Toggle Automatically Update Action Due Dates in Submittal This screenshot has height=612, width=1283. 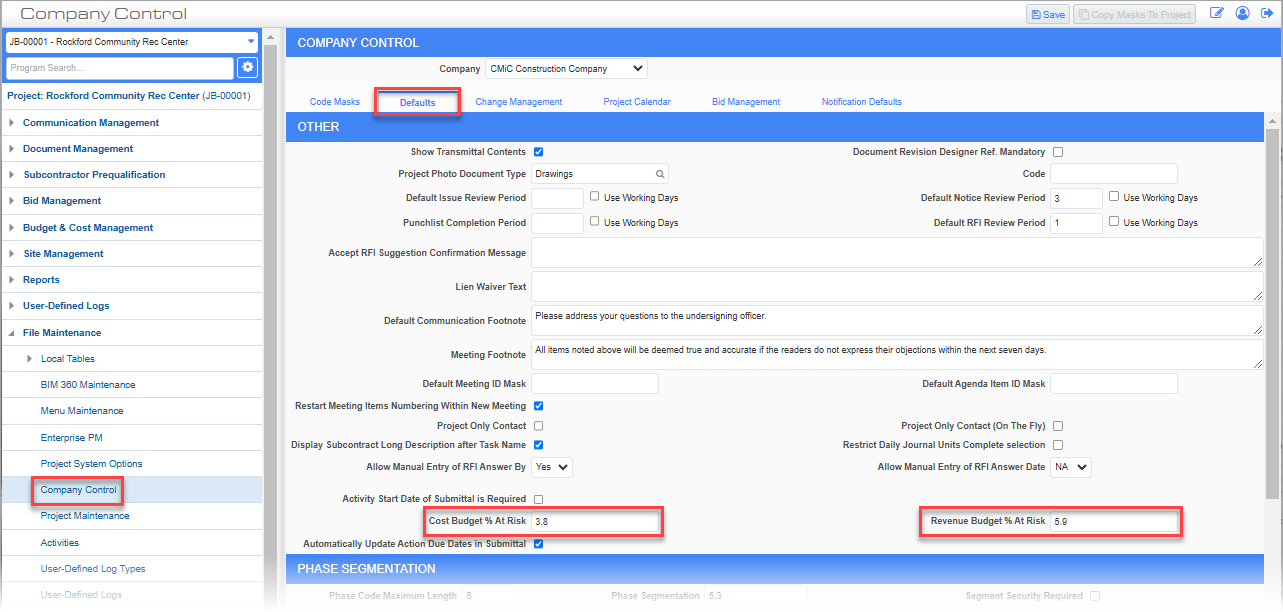pos(538,544)
